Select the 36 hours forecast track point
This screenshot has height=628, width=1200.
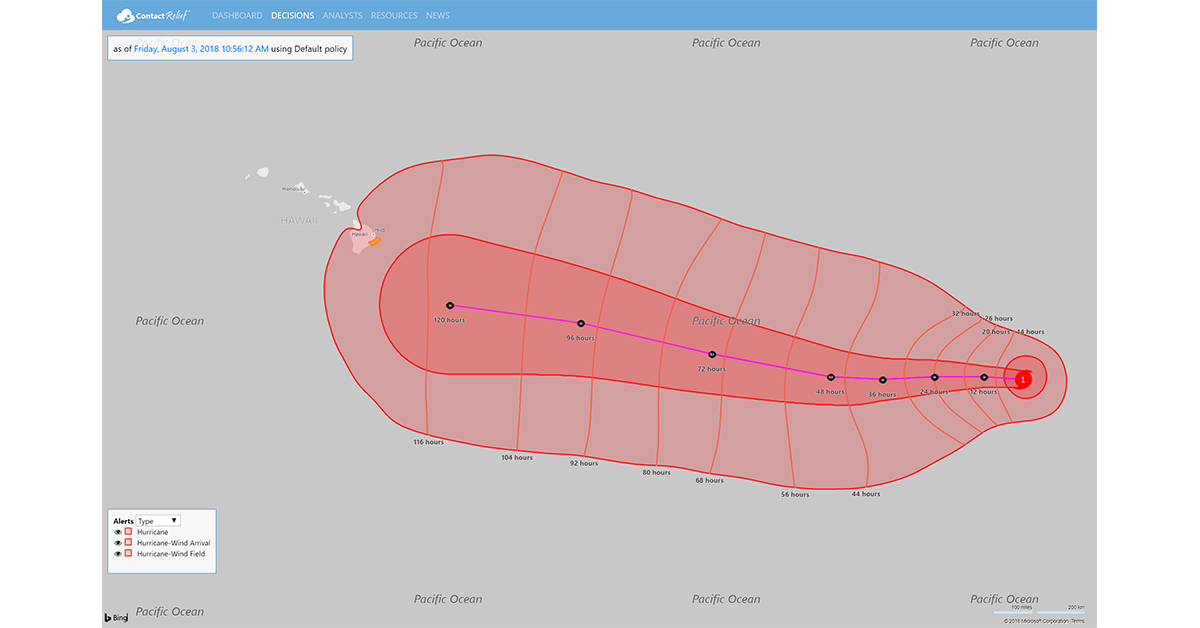click(x=883, y=380)
